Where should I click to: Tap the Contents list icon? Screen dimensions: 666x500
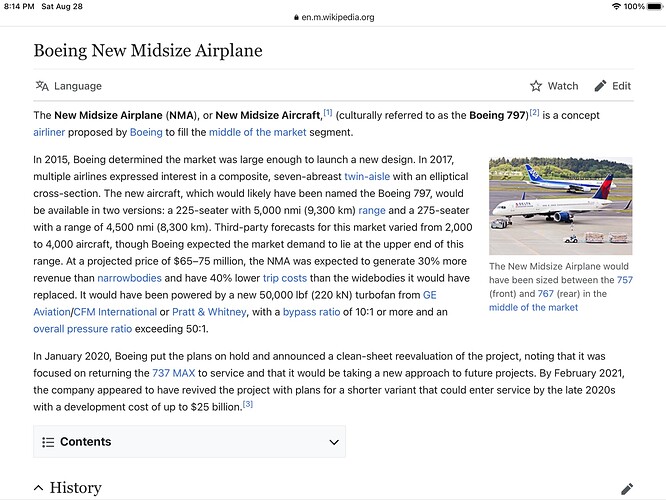48,442
